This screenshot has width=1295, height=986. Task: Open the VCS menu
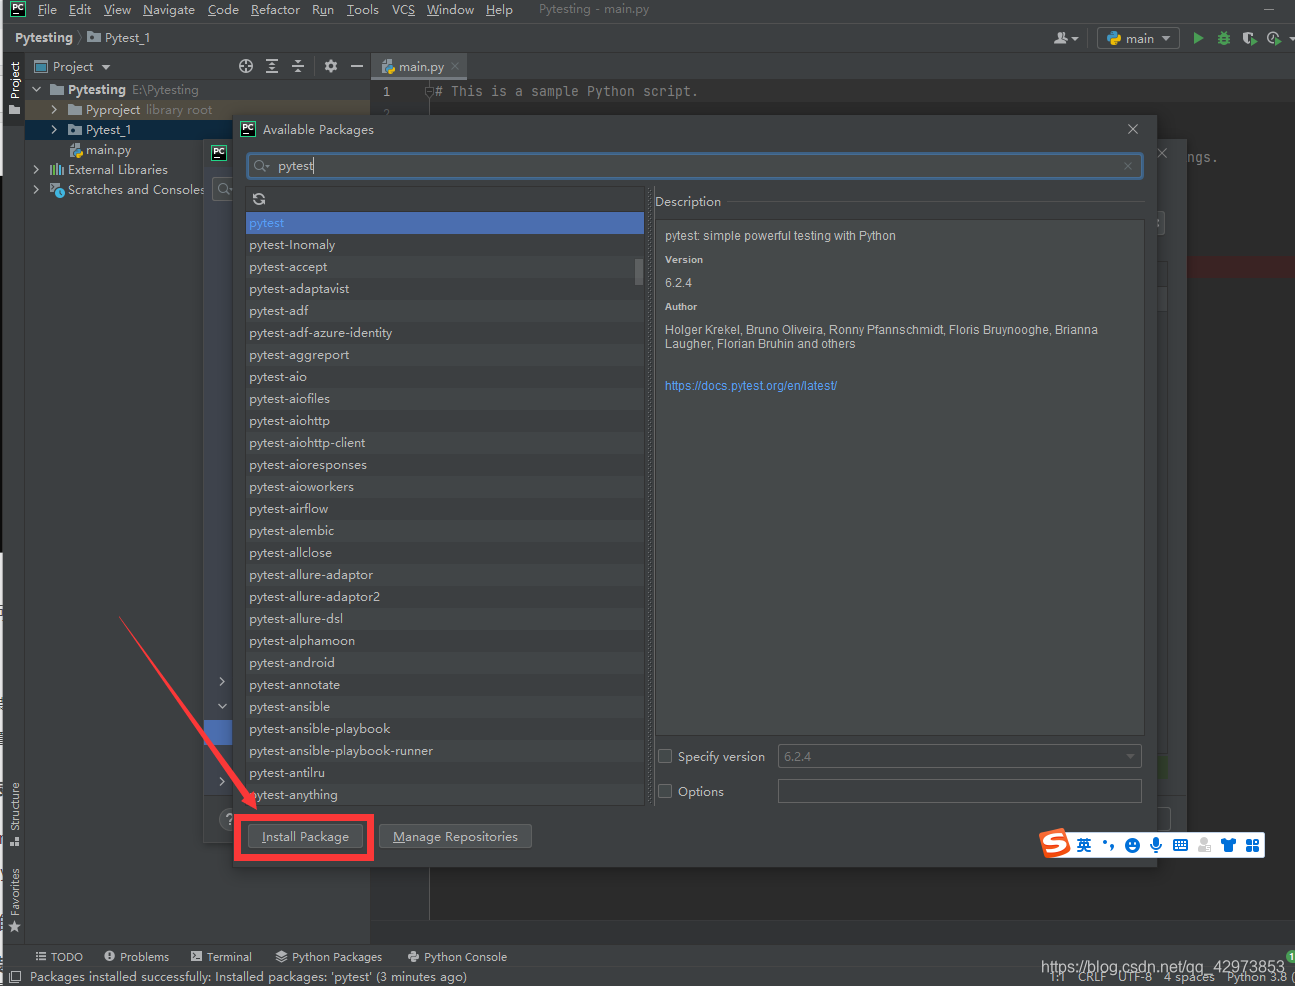(x=403, y=10)
